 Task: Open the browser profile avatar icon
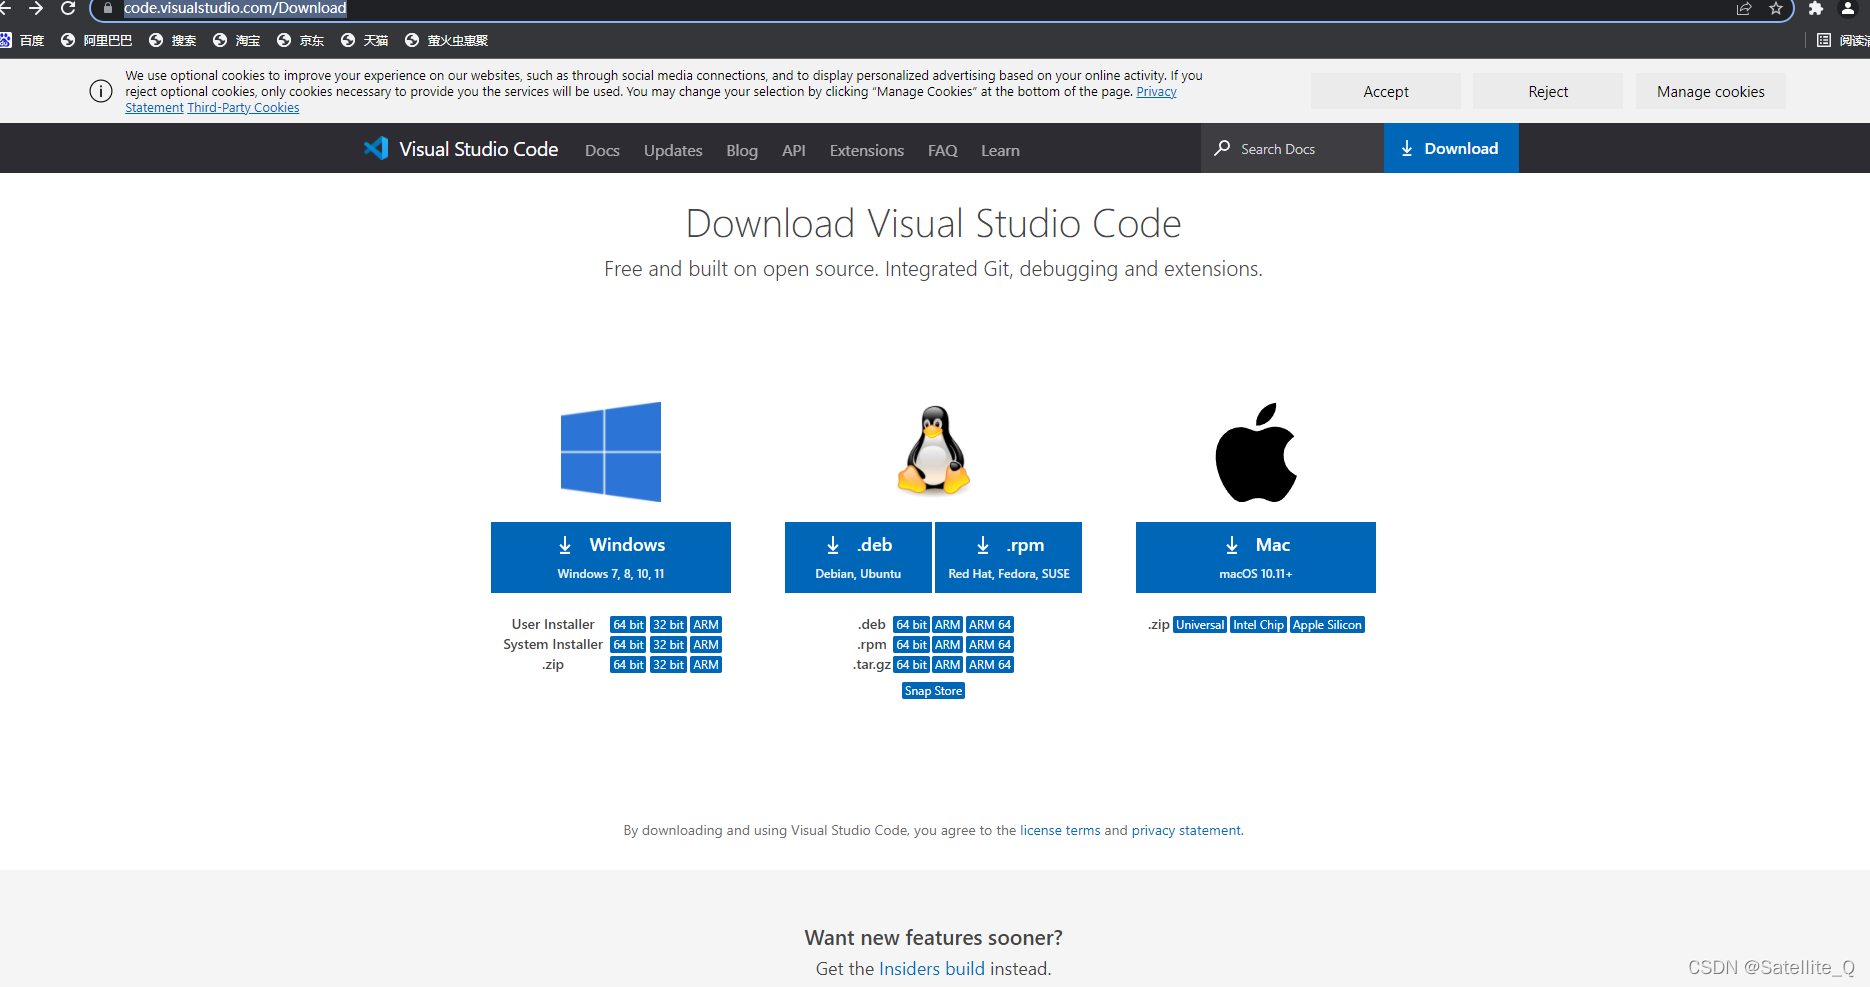coord(1848,8)
